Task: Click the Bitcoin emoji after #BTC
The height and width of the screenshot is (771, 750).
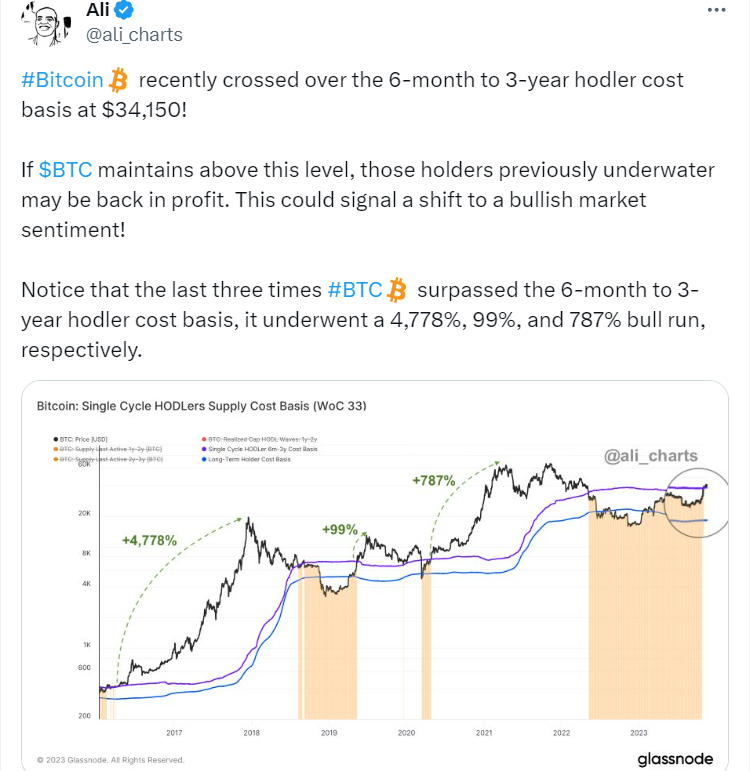Action: click(396, 290)
